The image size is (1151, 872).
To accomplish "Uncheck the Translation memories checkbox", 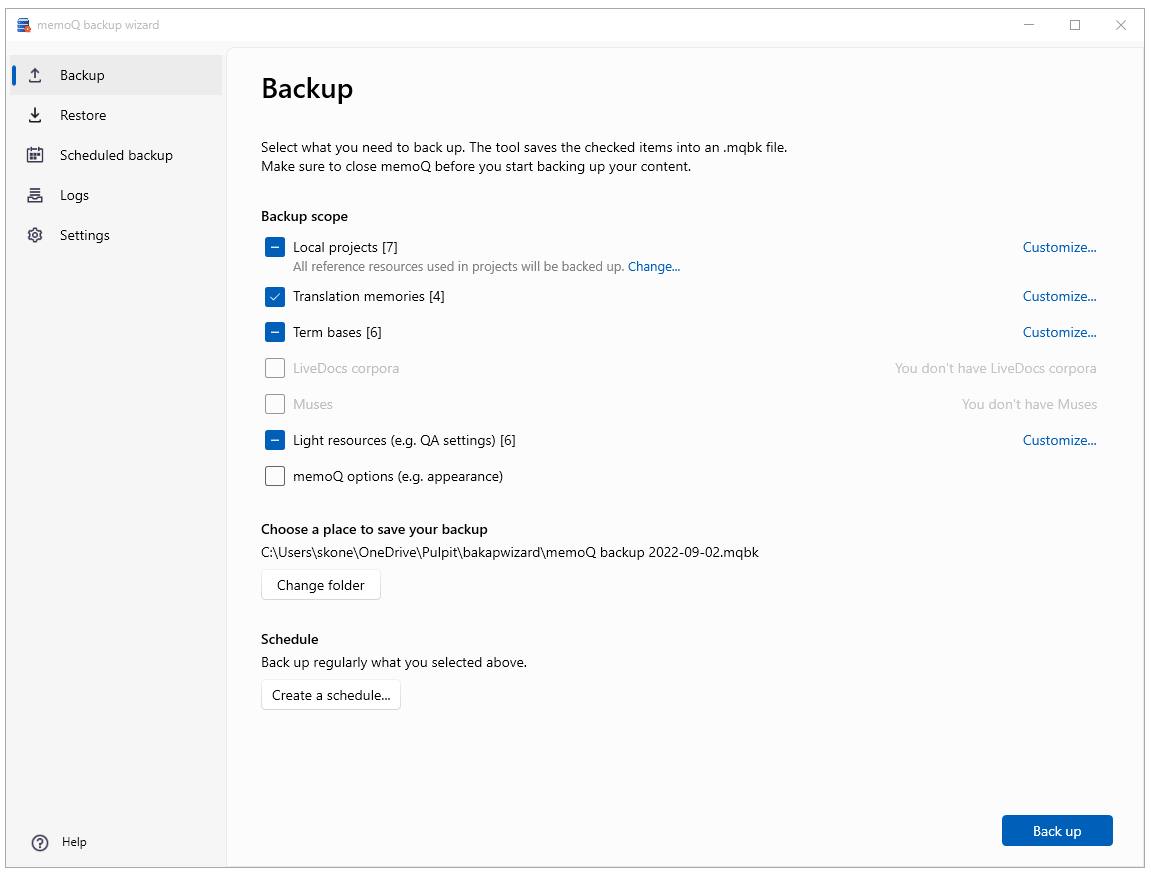I will tap(275, 296).
